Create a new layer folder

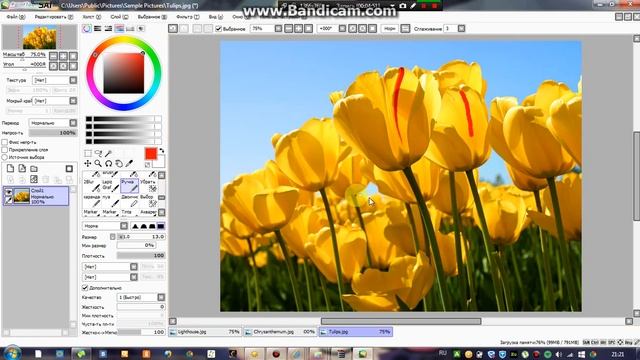pos(34,169)
